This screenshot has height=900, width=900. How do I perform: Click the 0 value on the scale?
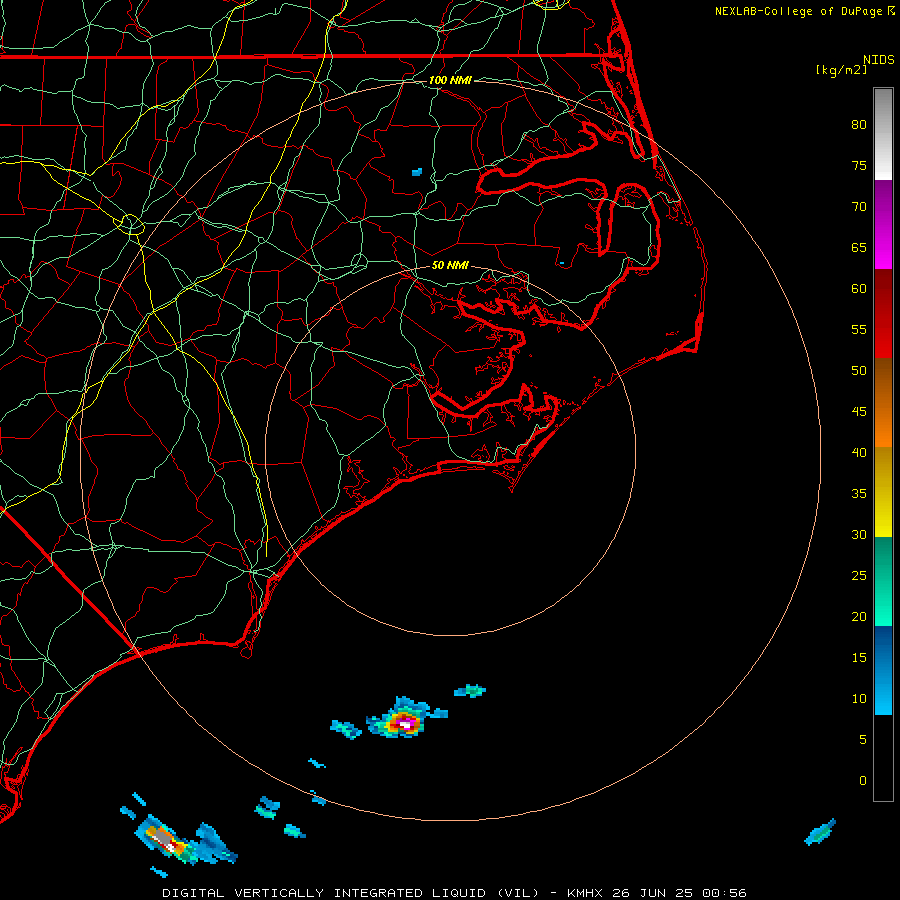point(863,781)
